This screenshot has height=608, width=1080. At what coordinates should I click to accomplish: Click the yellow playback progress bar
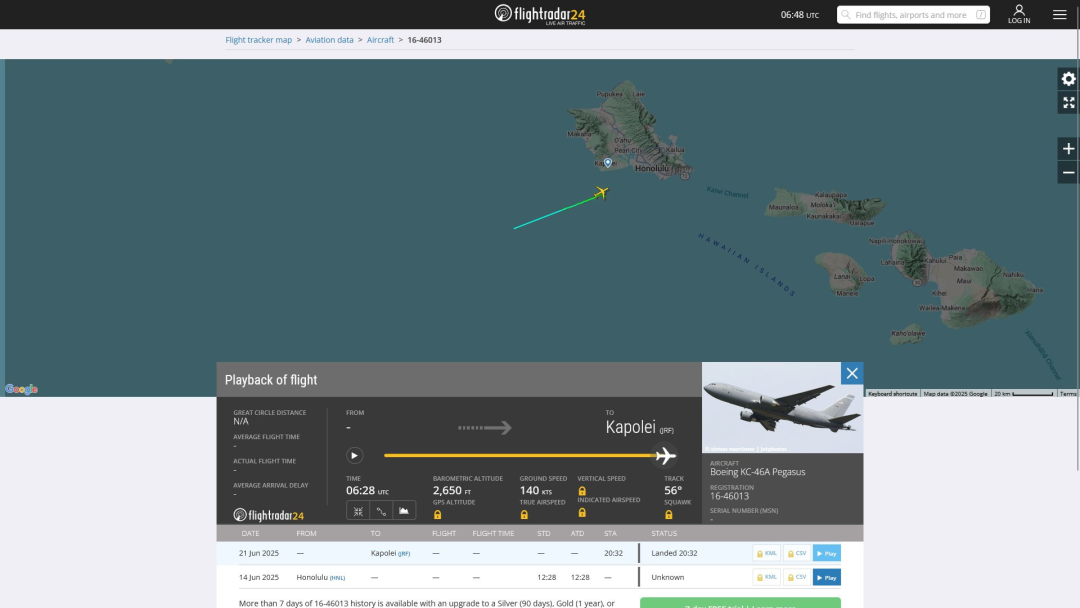coord(520,455)
